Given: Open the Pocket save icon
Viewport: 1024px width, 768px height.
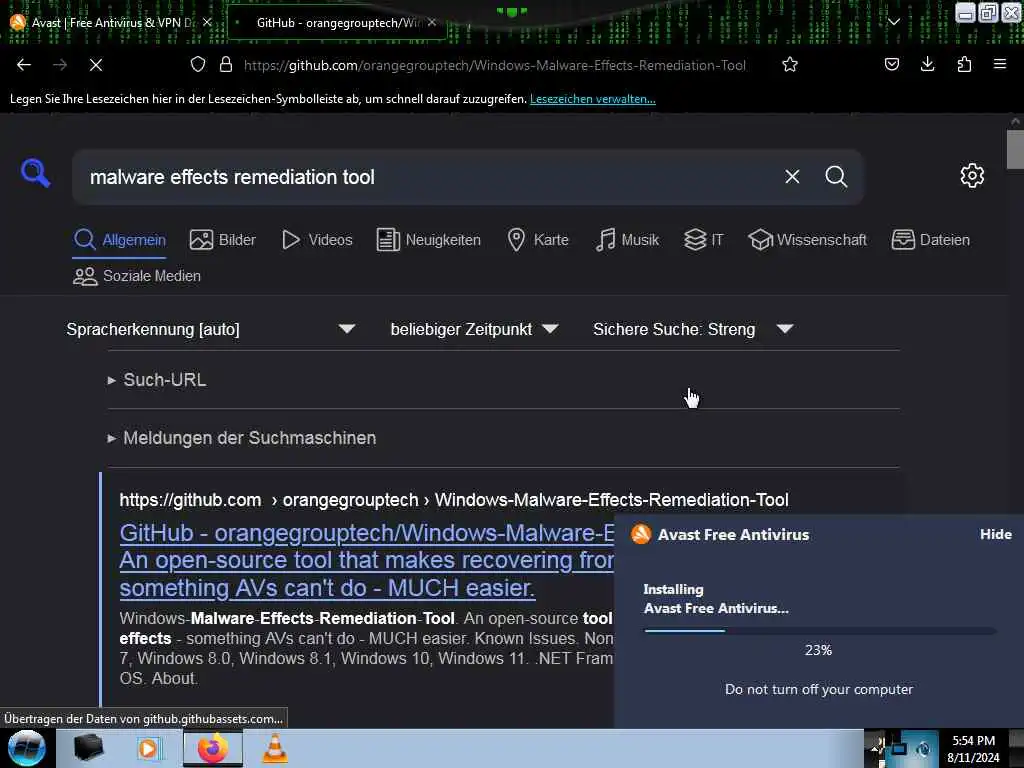Looking at the screenshot, I should 892,64.
